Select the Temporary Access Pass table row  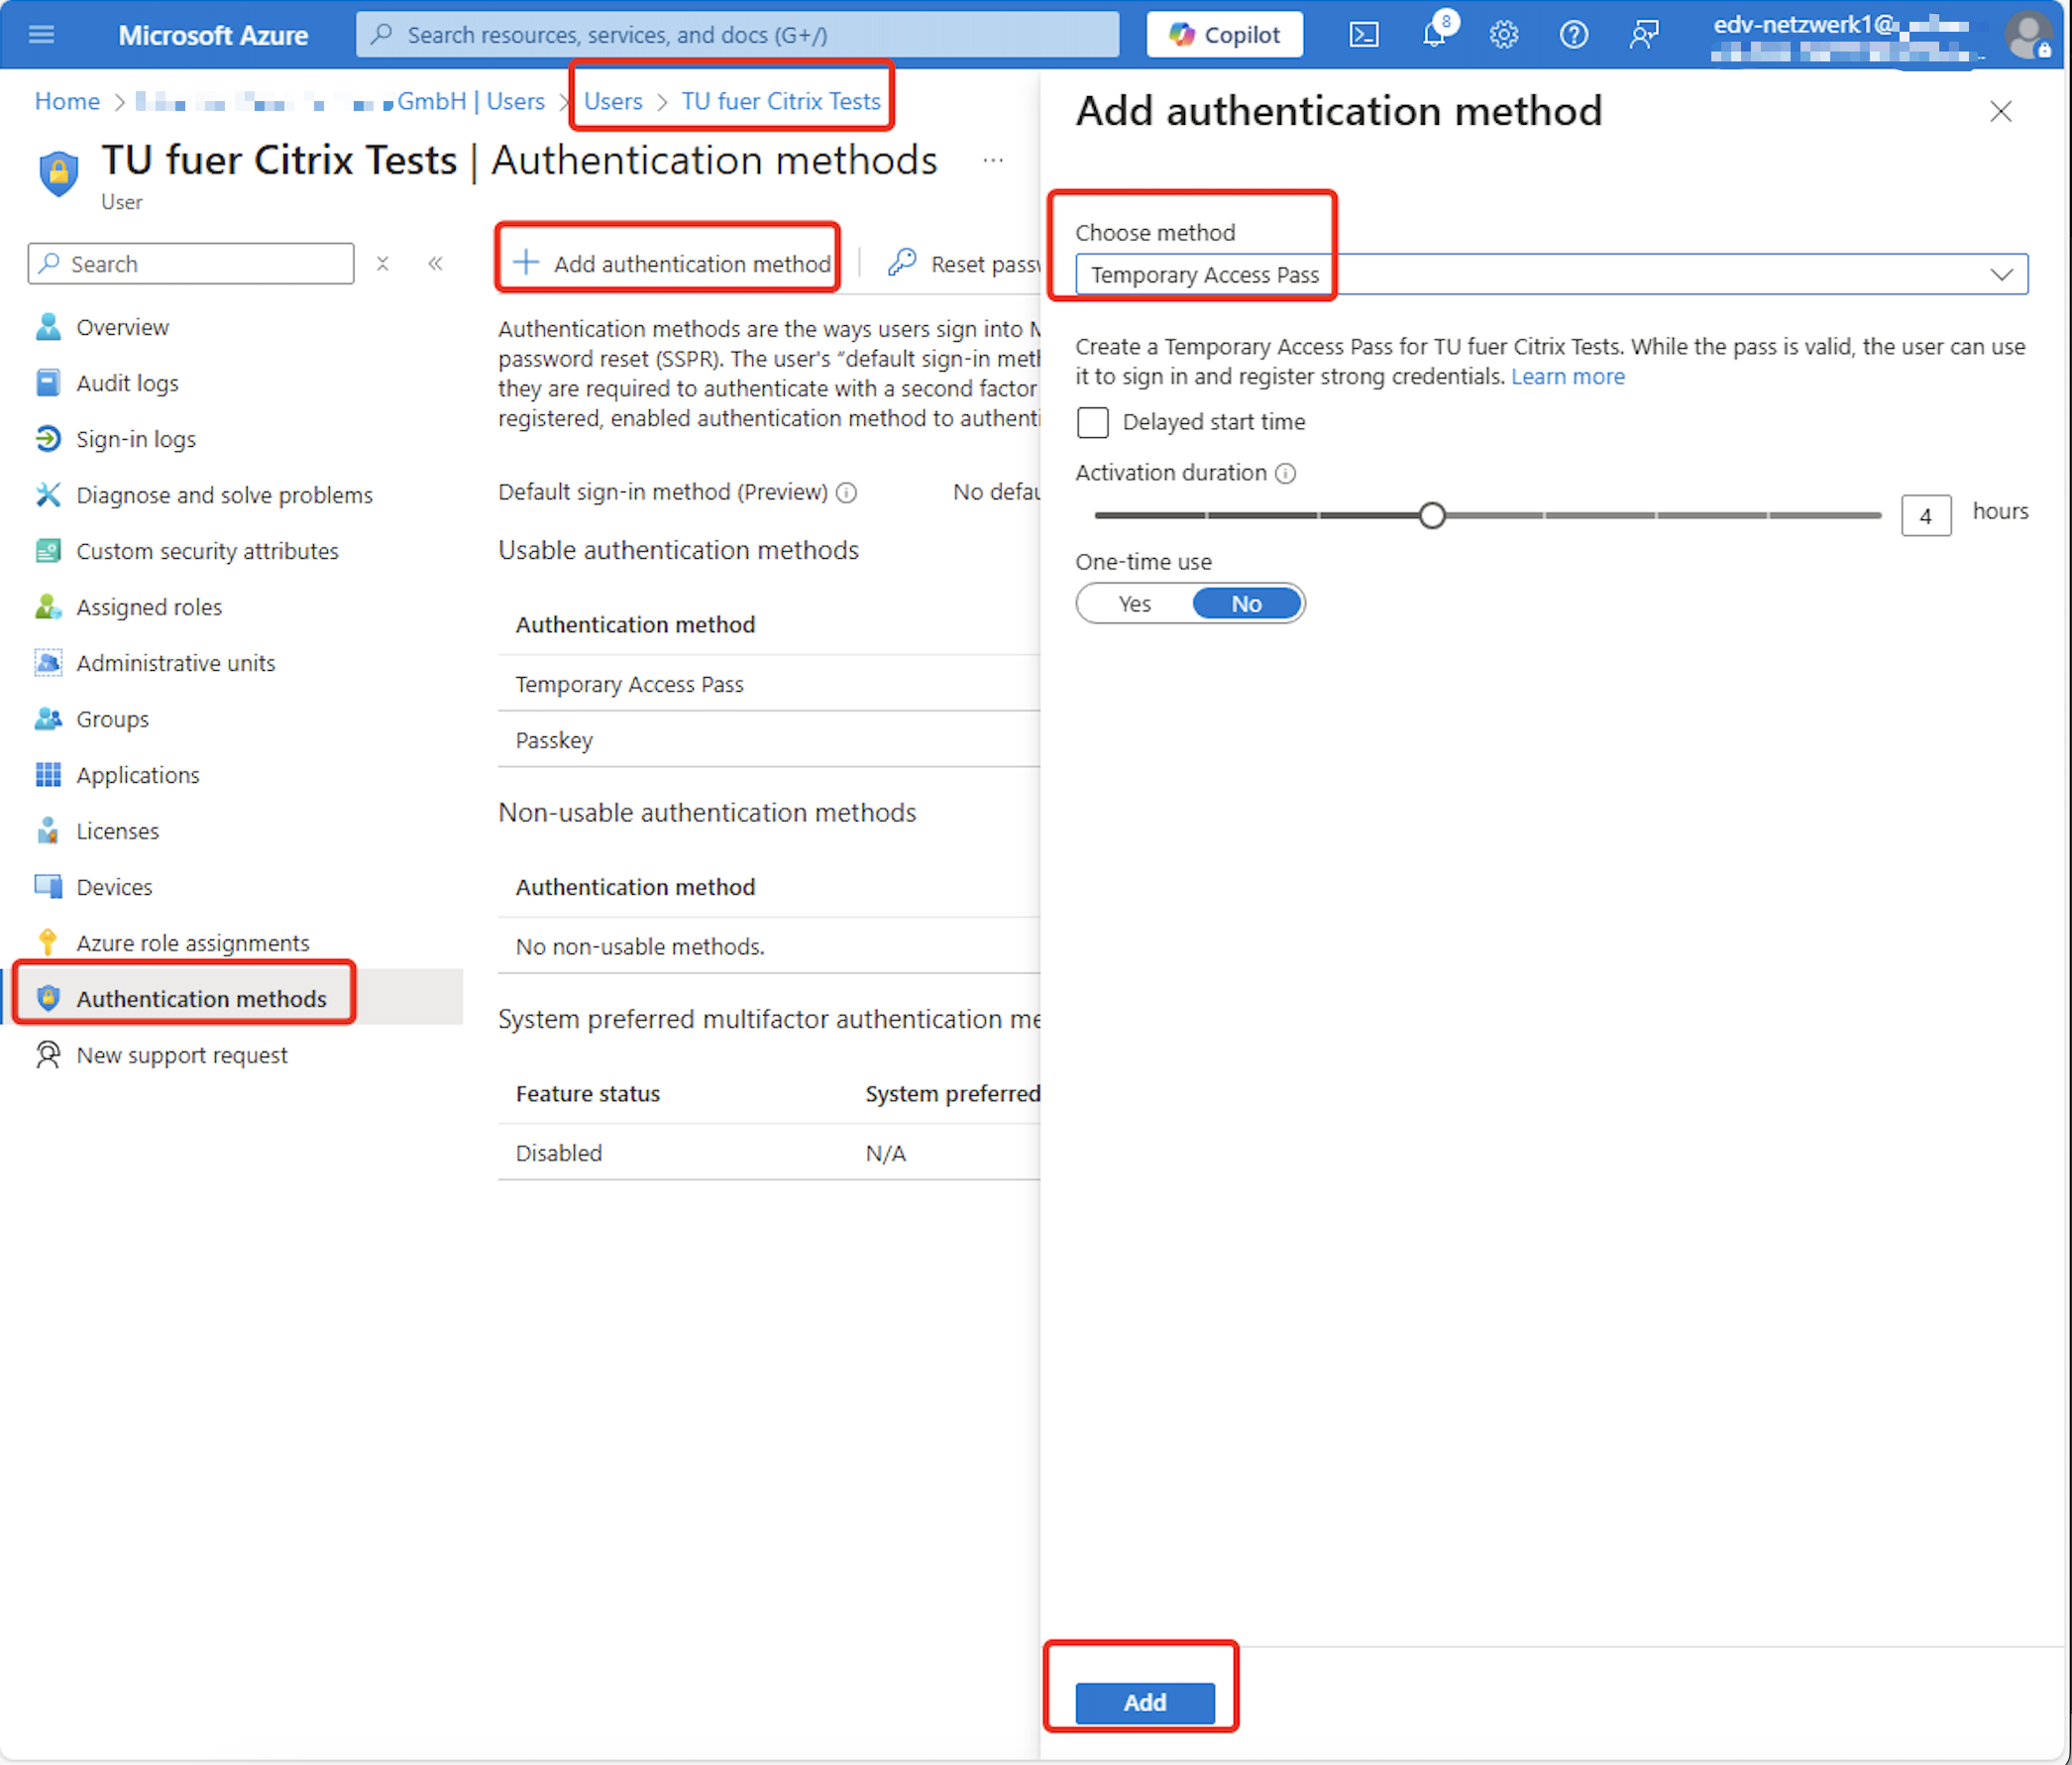[768, 684]
